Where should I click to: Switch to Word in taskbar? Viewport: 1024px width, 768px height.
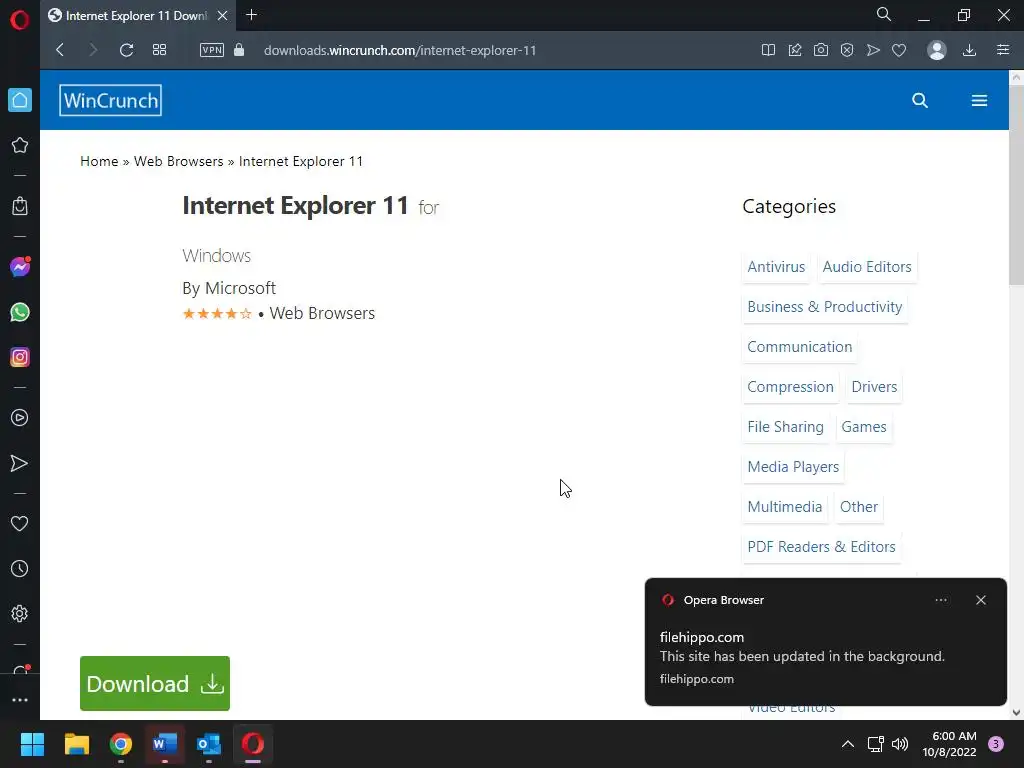point(165,744)
